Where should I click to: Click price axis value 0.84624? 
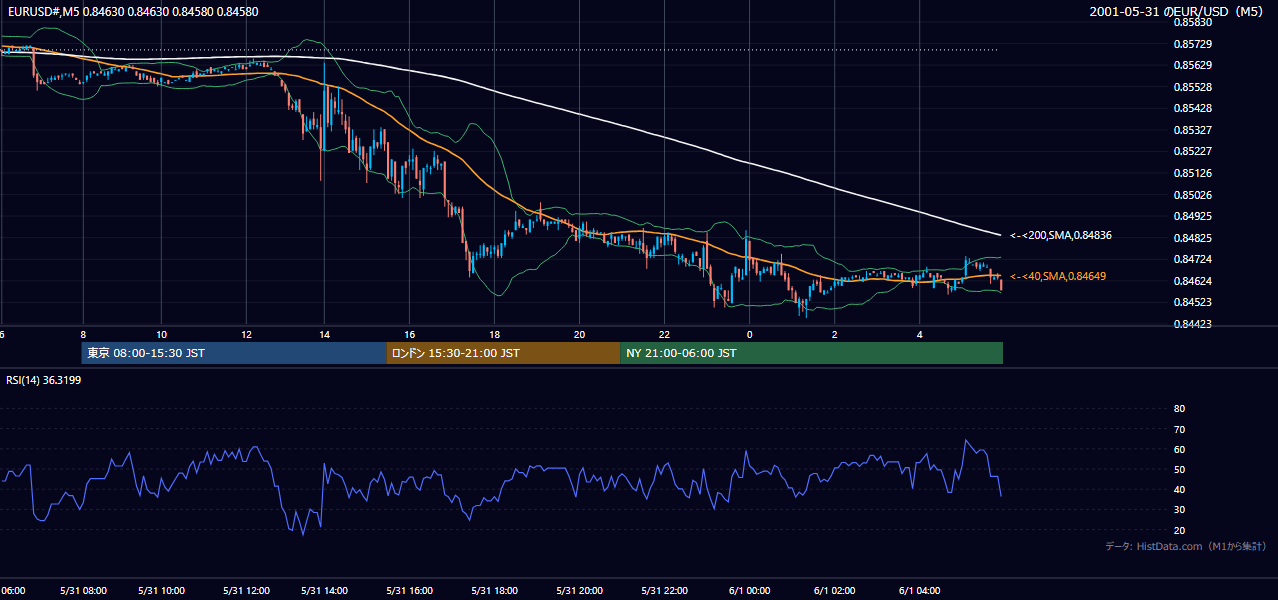1192,281
